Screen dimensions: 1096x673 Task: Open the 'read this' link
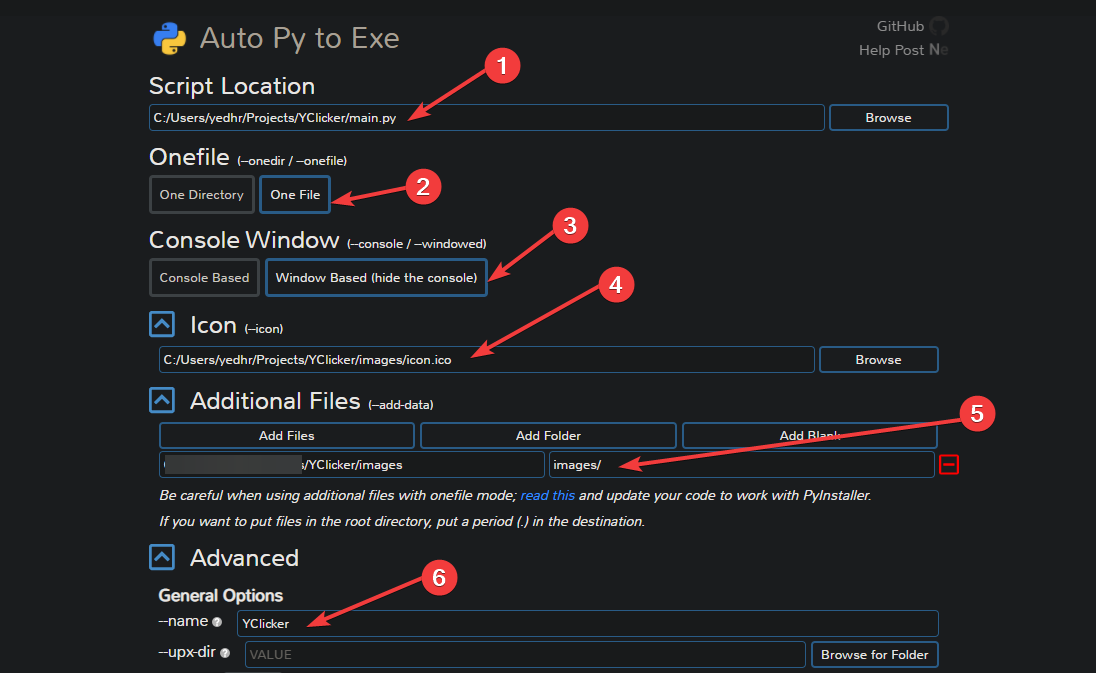pyautogui.click(x=547, y=495)
